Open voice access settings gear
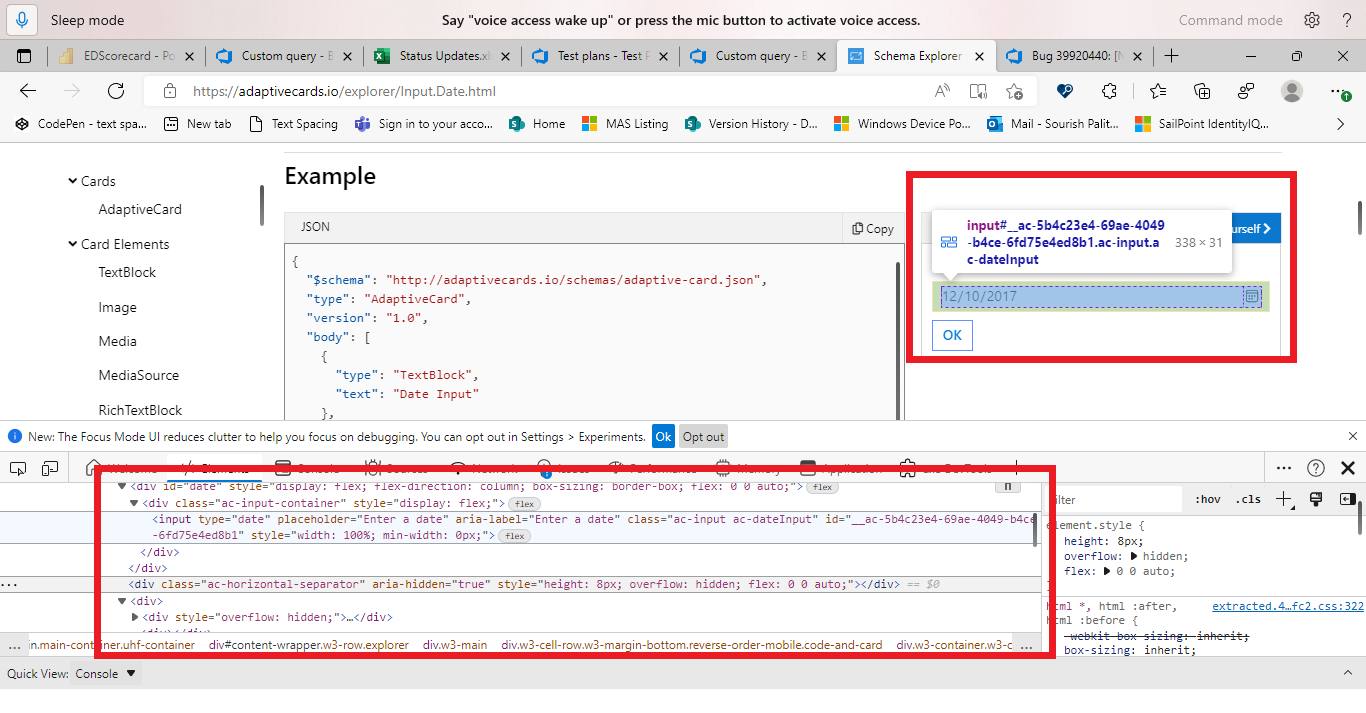 click(x=1312, y=20)
